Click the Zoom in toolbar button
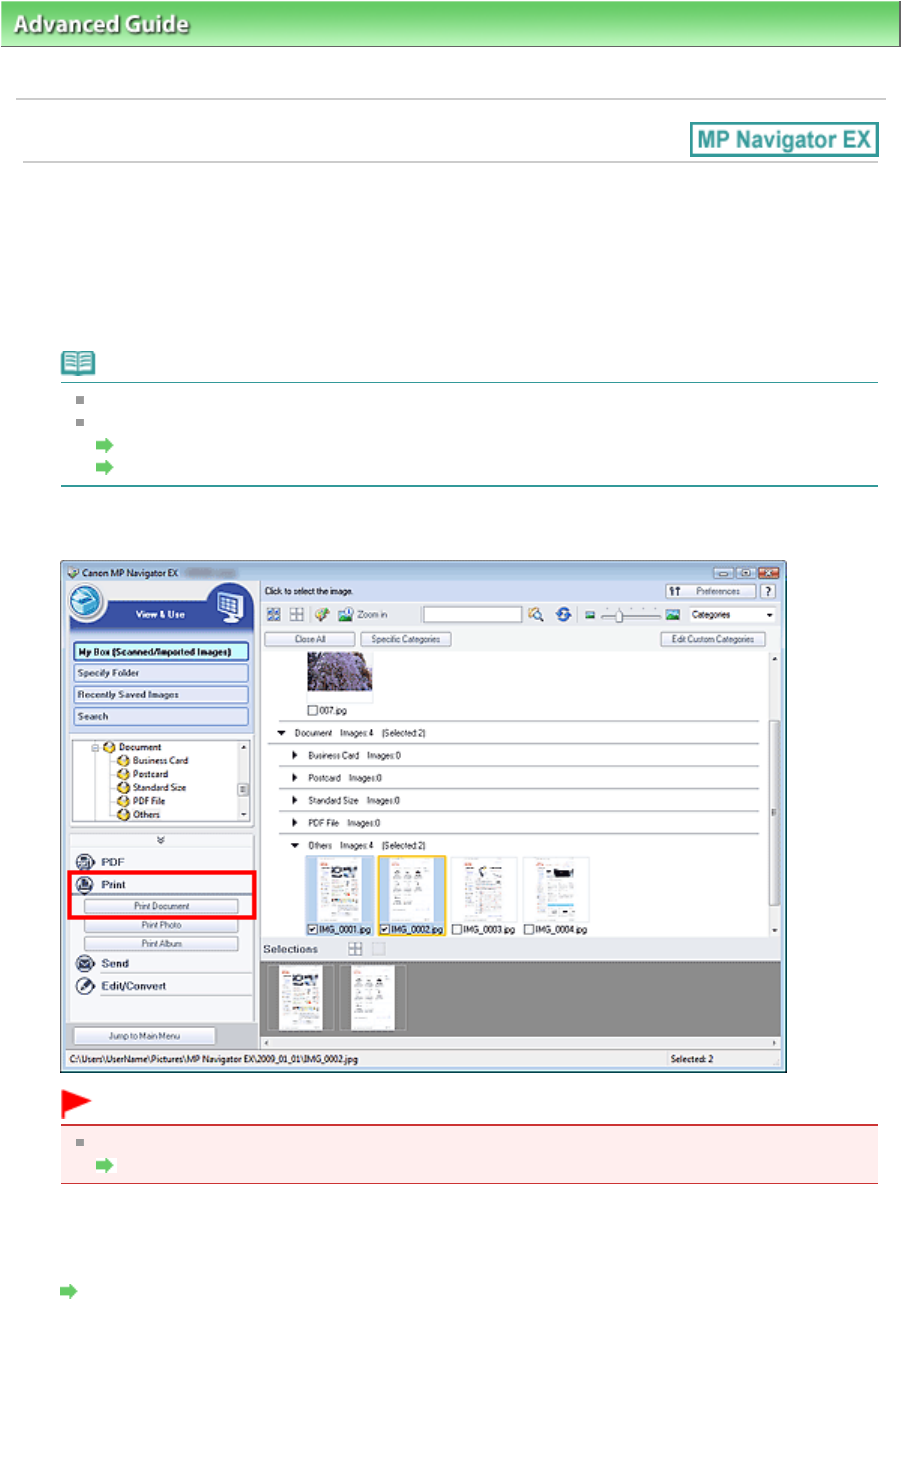The height and width of the screenshot is (1471, 901). pos(363,615)
